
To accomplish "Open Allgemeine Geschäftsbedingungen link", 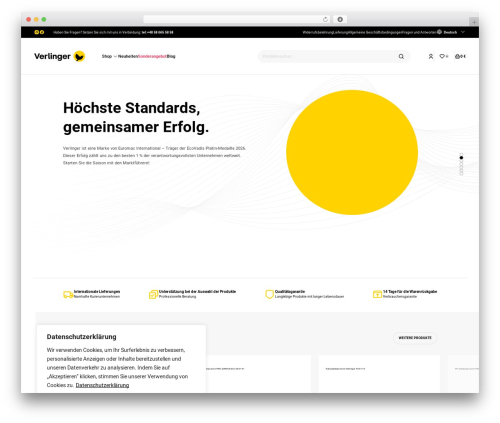I will click(x=374, y=32).
